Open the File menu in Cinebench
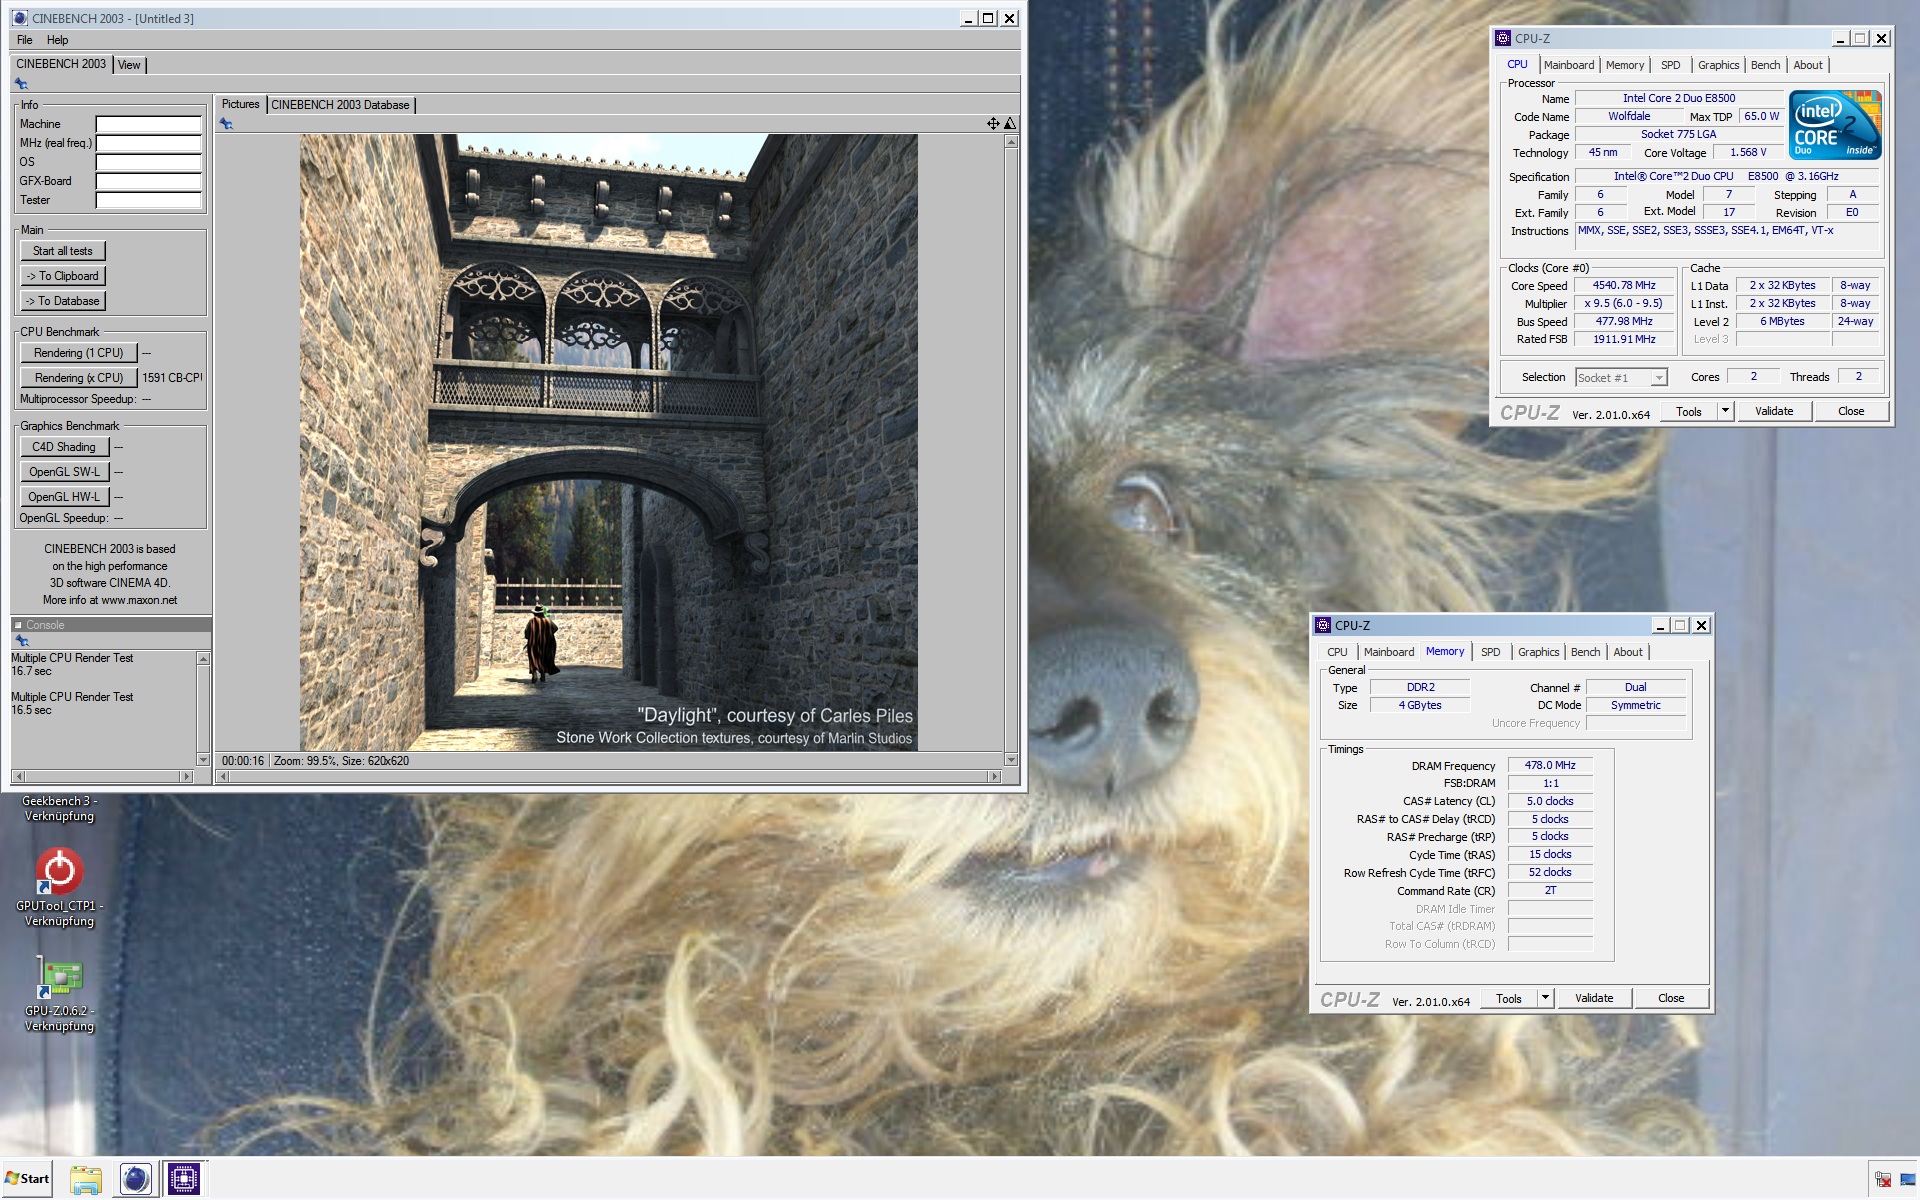Viewport: 1920px width, 1200px height. pos(25,40)
